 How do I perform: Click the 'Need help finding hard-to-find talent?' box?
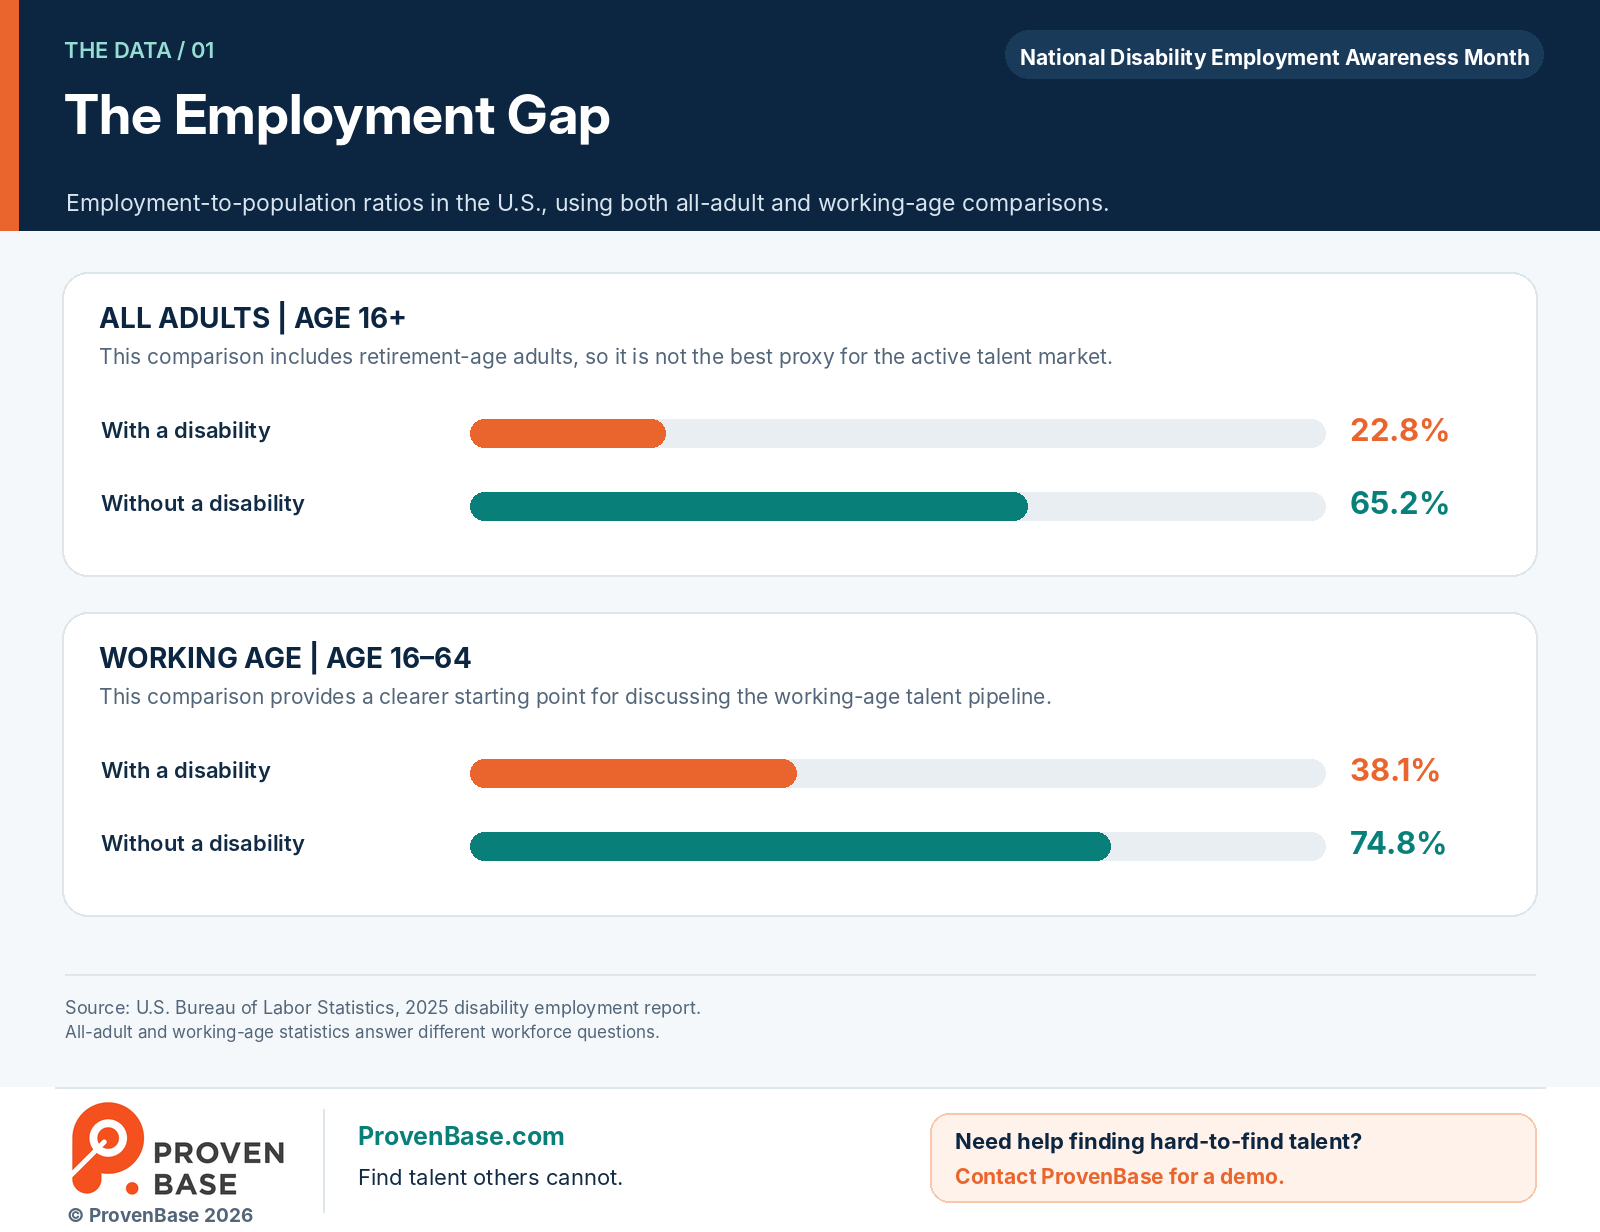1233,1158
